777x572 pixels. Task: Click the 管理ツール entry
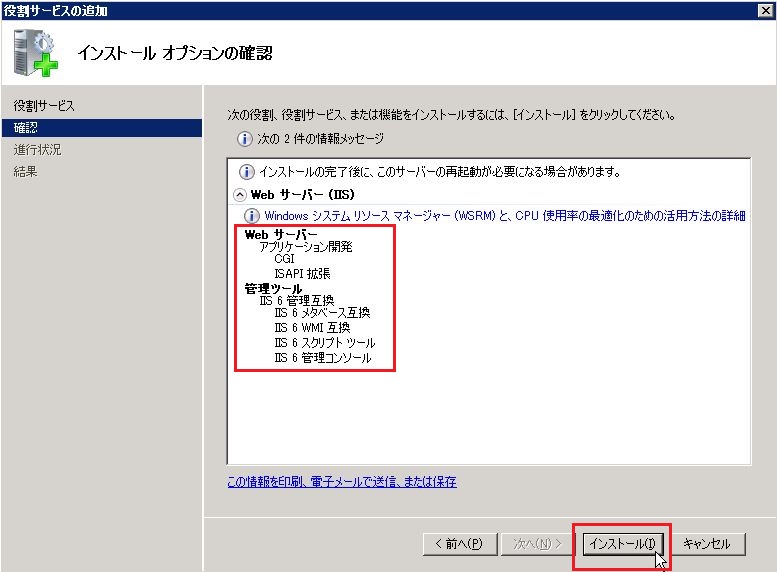pos(273,288)
